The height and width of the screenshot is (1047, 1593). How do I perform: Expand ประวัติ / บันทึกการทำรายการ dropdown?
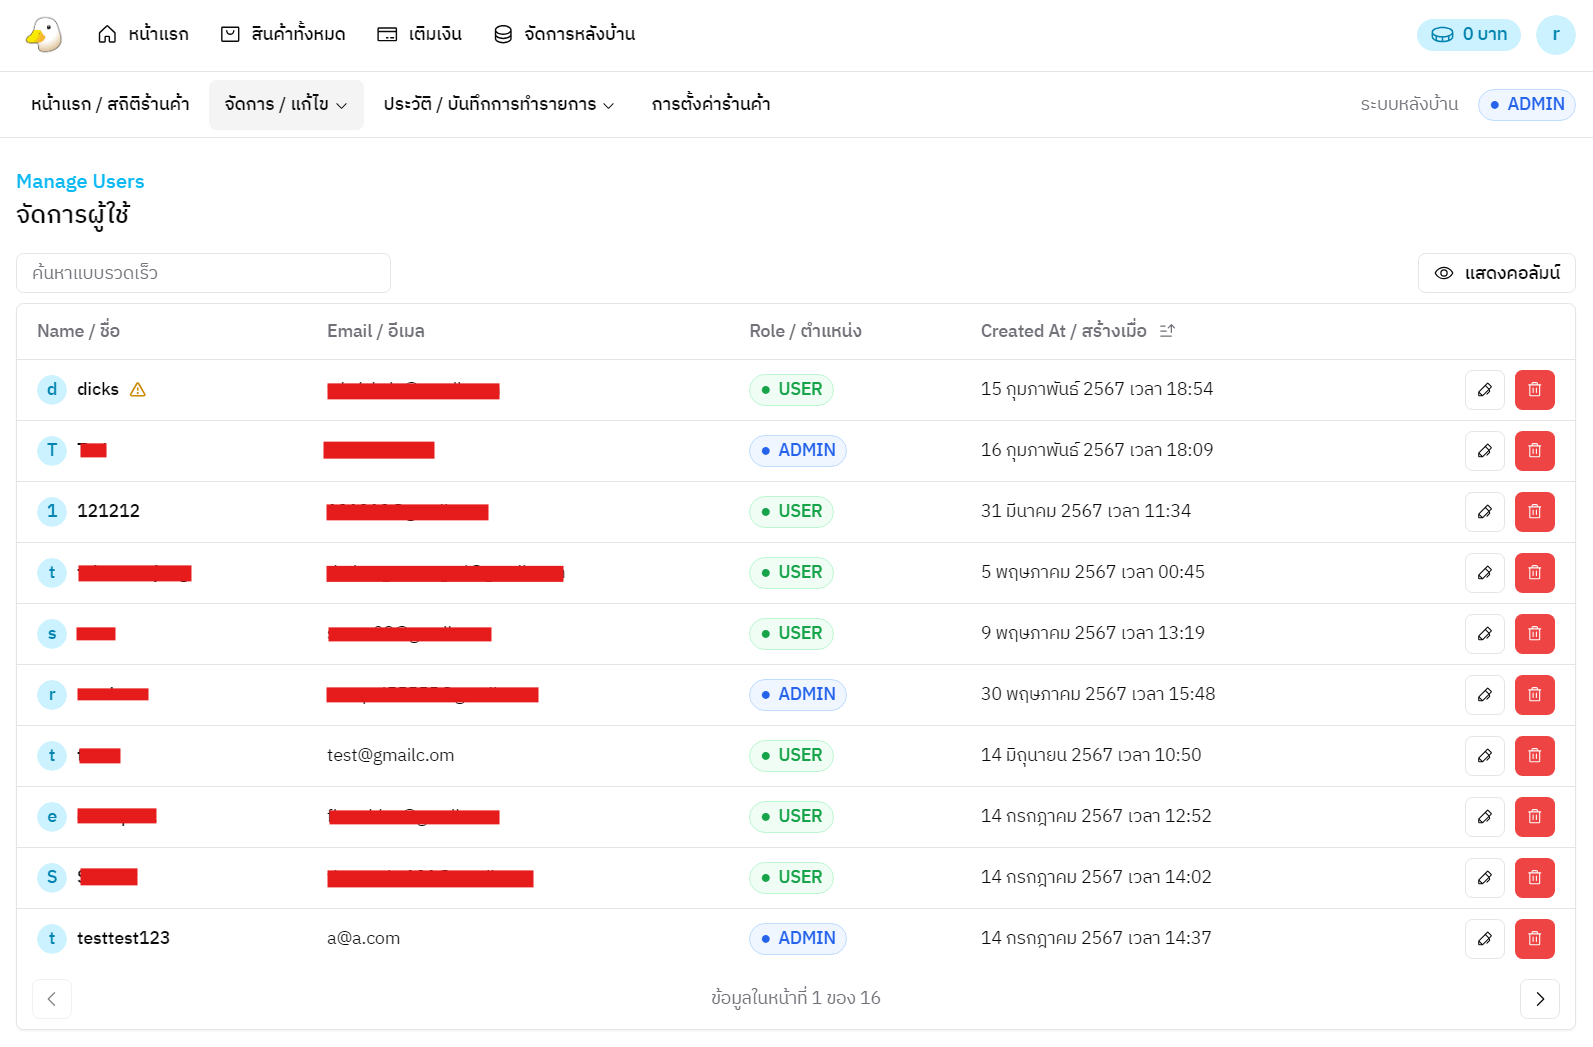pos(498,105)
